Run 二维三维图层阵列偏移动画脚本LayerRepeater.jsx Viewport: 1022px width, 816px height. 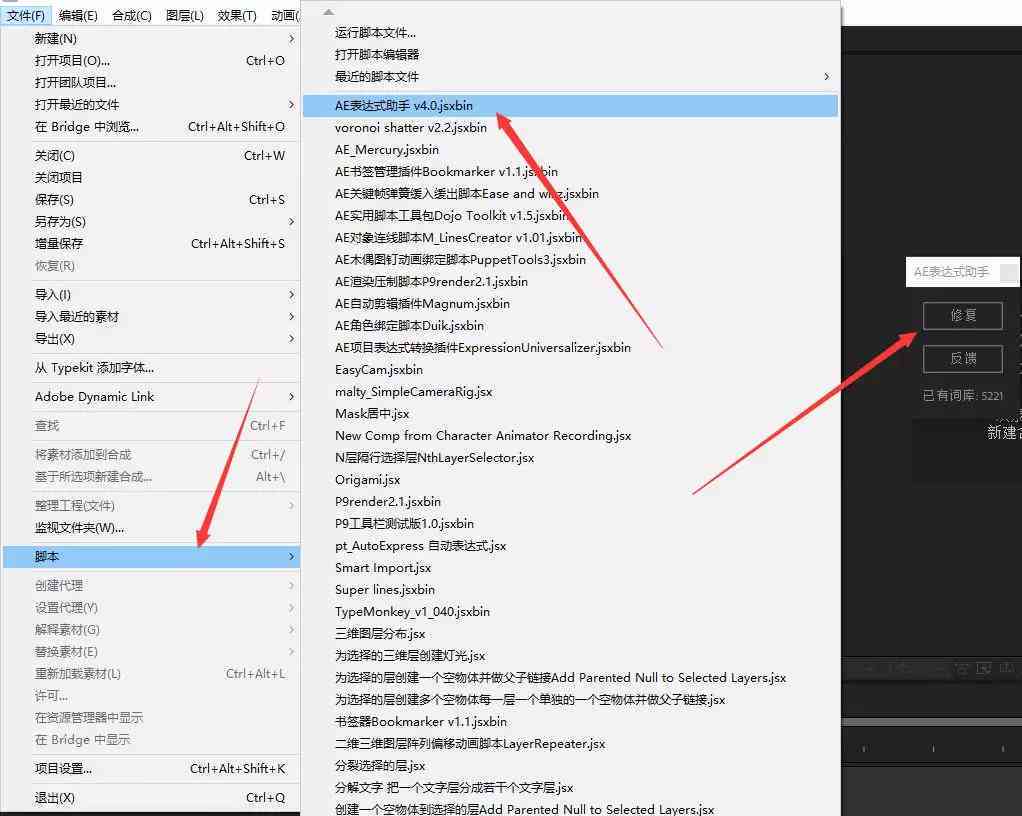(570, 744)
